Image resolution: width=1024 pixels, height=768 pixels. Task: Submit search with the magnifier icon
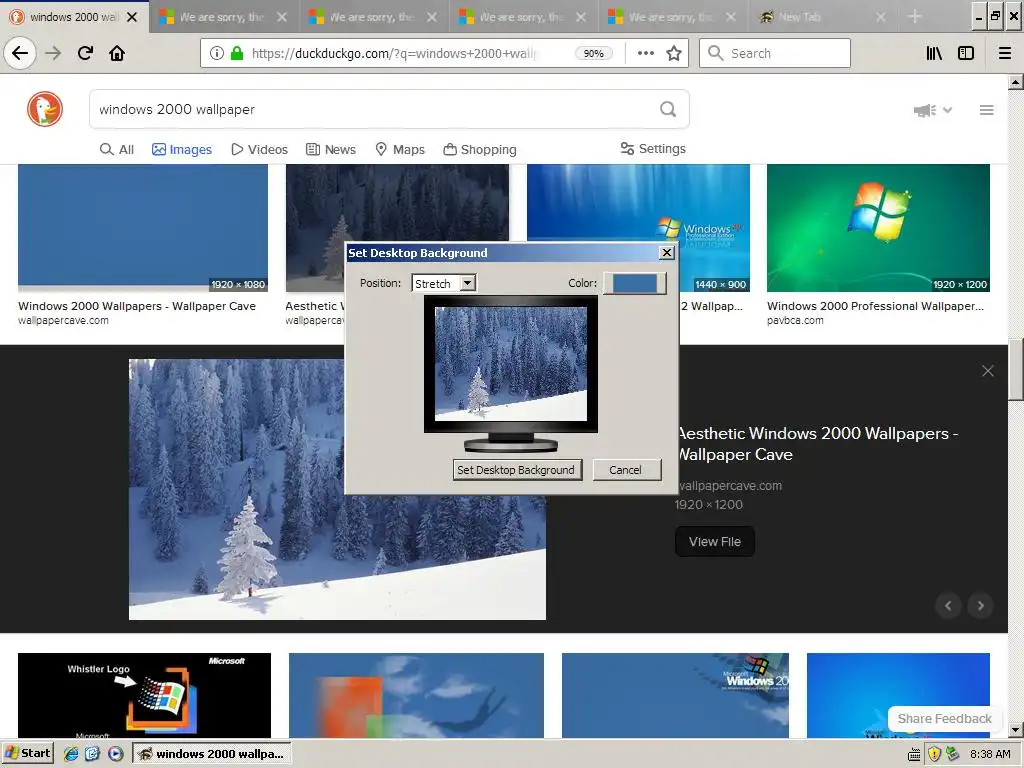tap(668, 109)
